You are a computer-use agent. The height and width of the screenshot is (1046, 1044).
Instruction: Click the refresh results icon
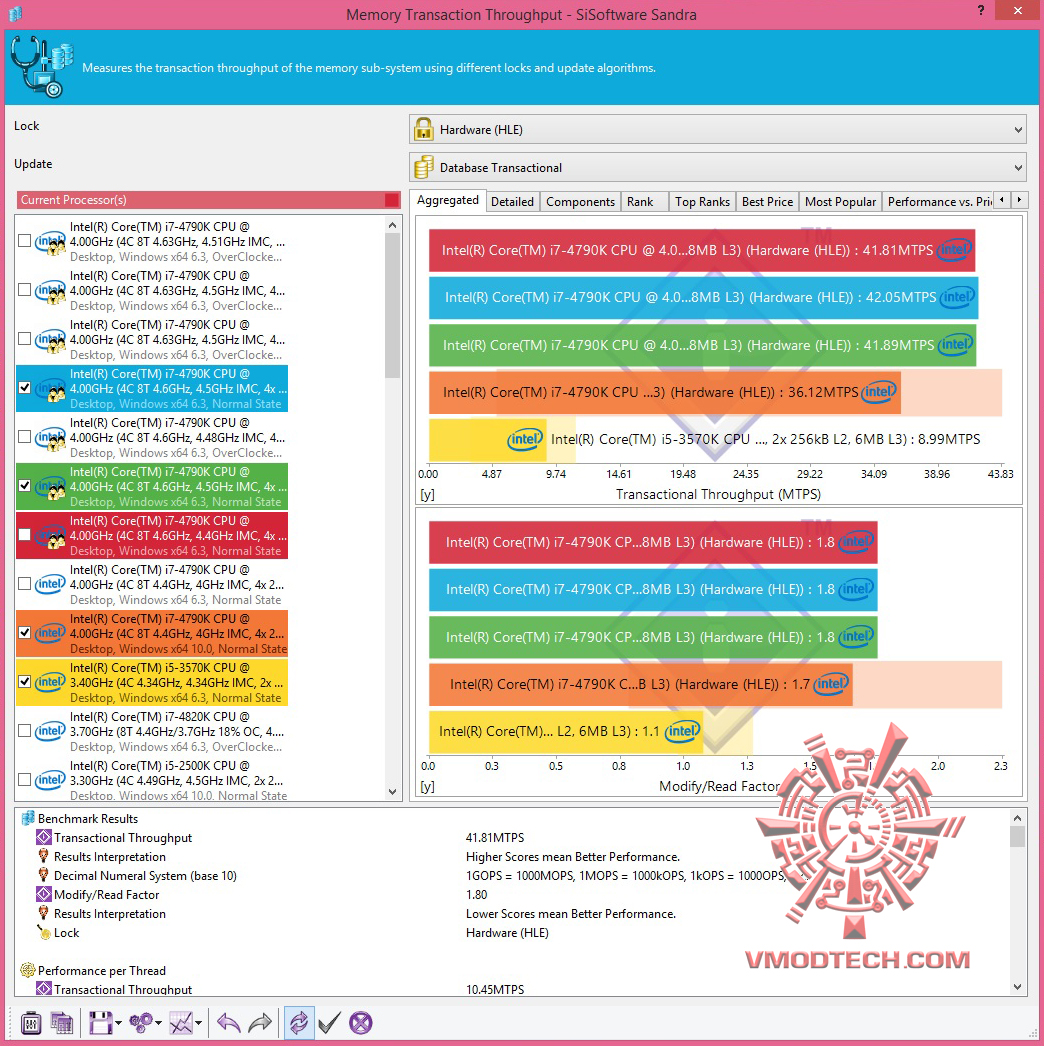coord(299,1023)
